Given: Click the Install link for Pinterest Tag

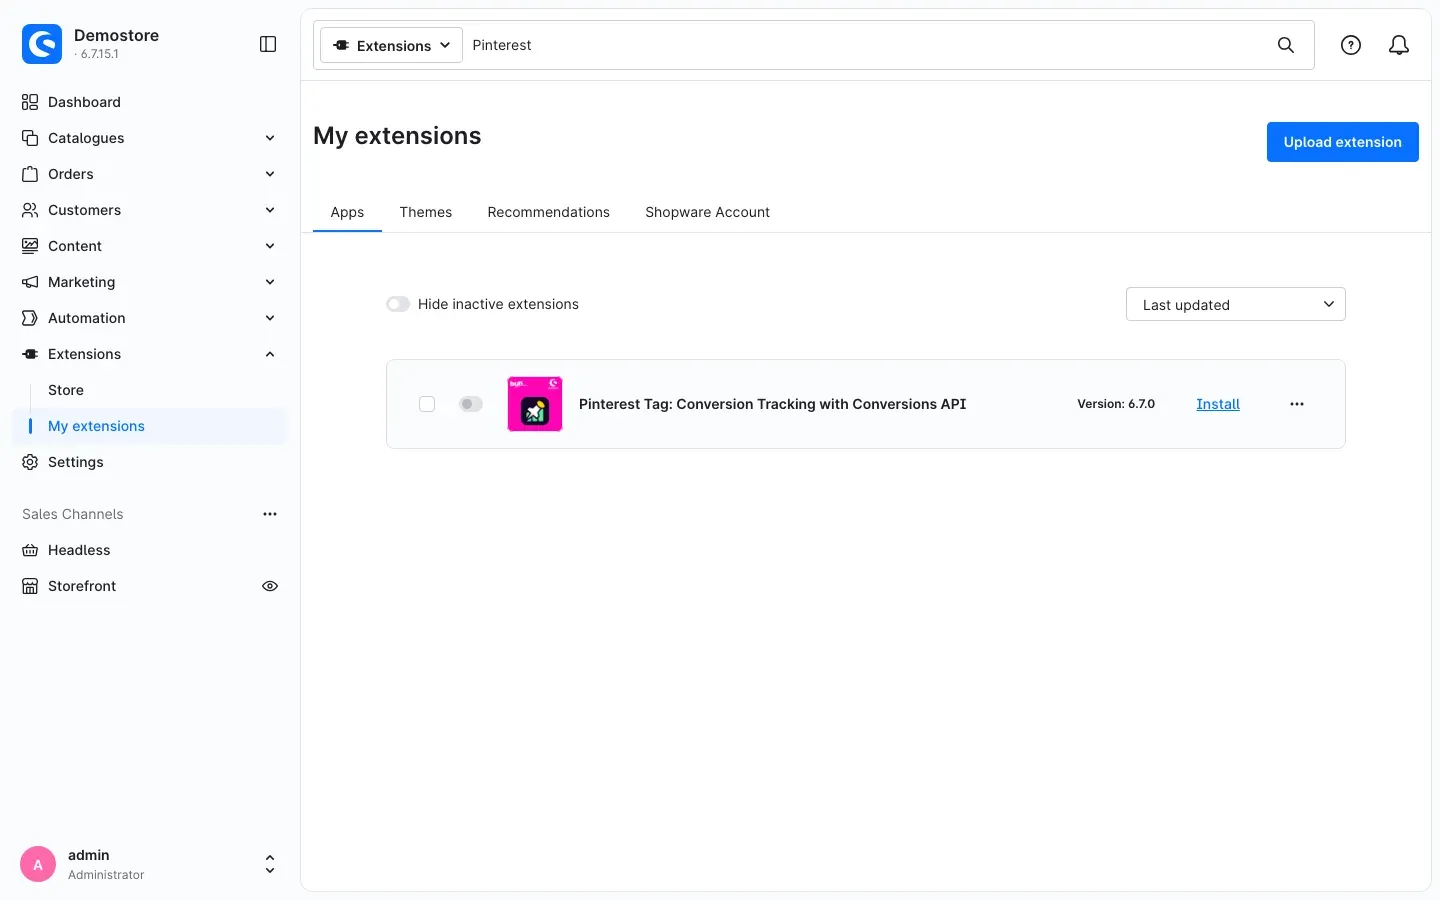Looking at the screenshot, I should (x=1218, y=404).
